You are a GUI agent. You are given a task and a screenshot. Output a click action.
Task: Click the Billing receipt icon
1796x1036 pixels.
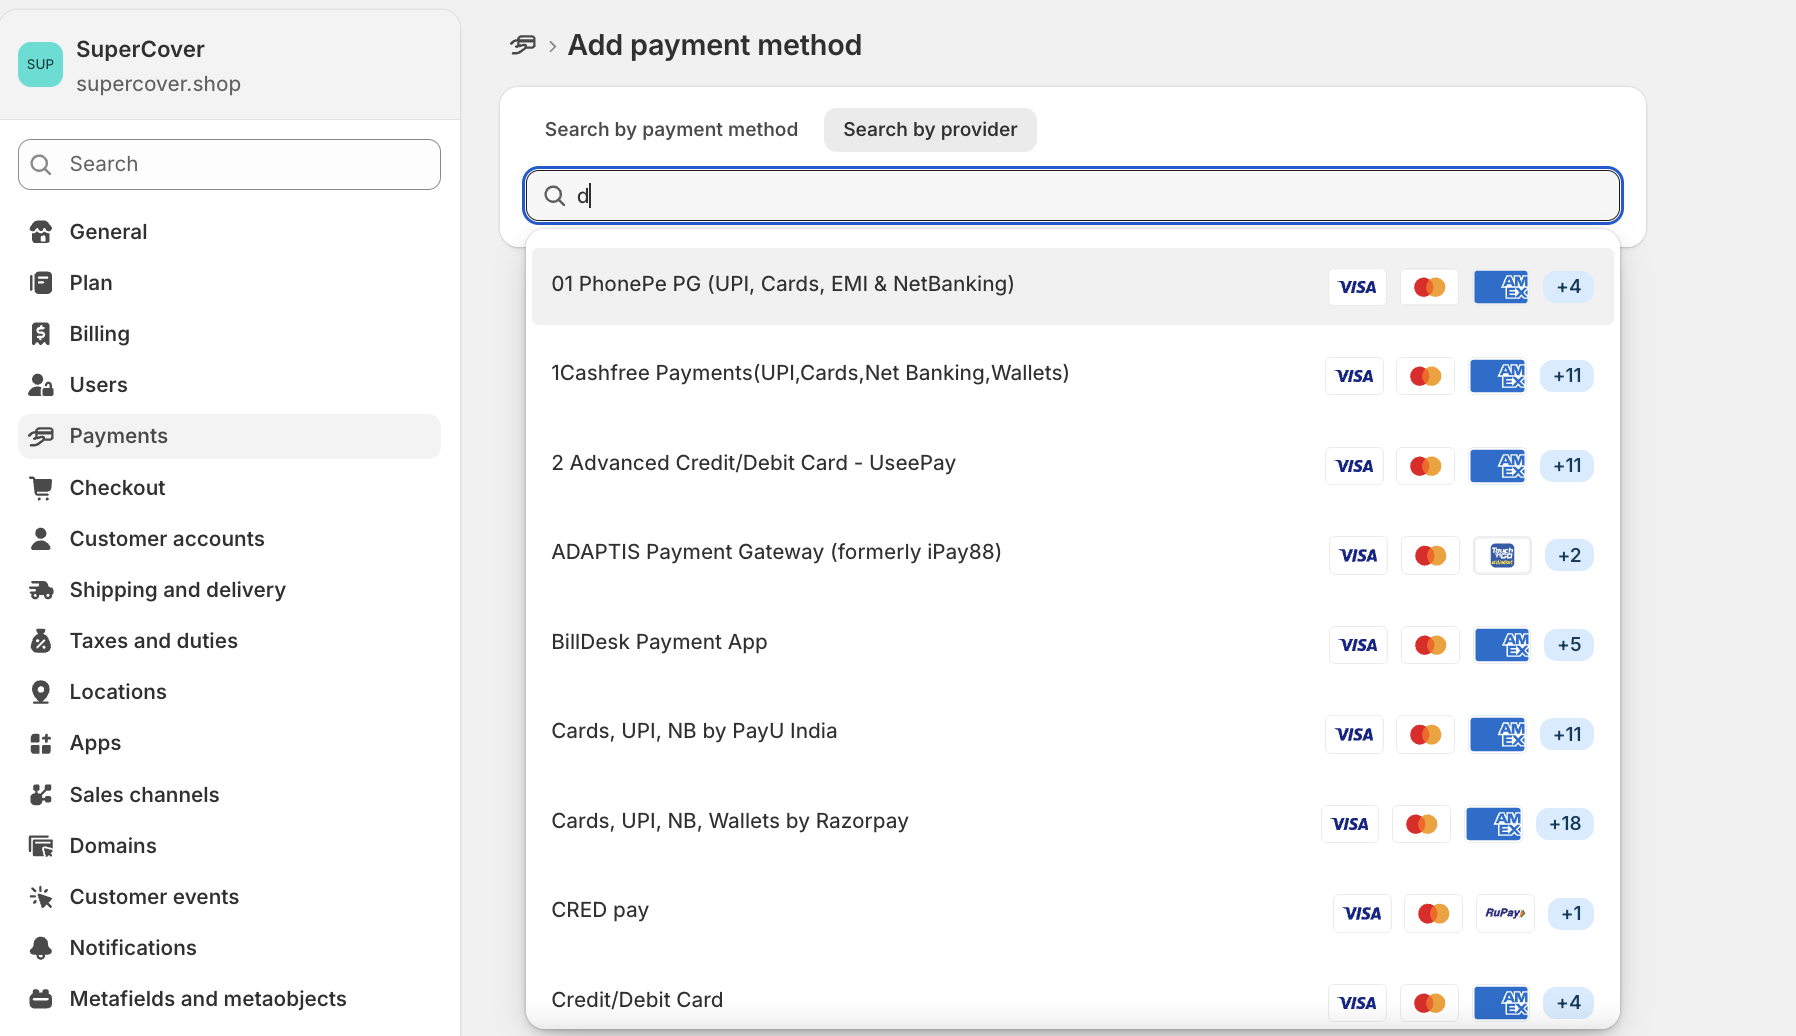click(41, 334)
